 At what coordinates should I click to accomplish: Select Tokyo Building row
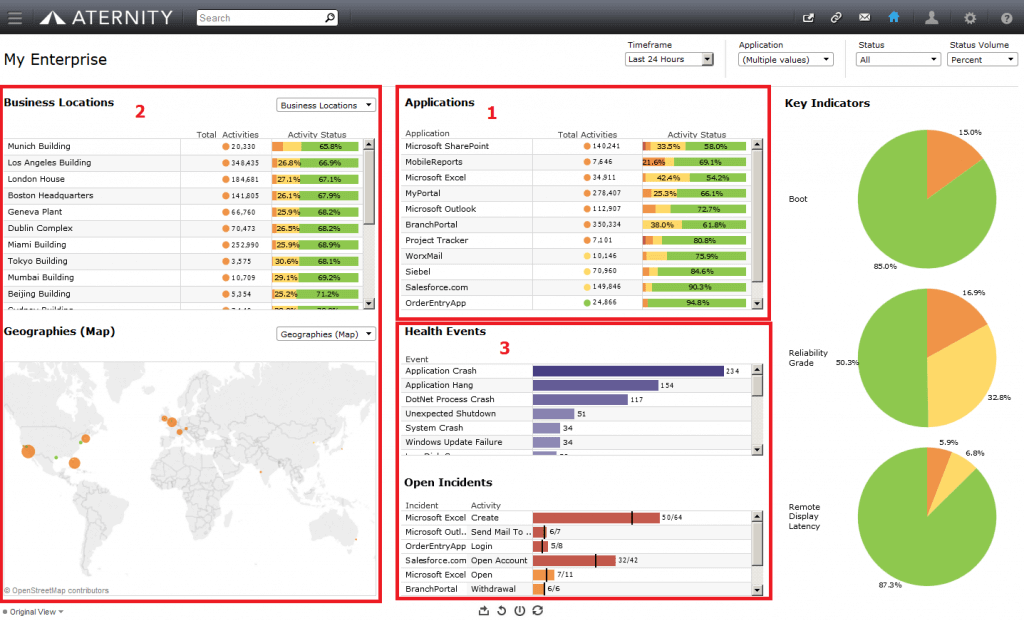pyautogui.click(x=183, y=261)
